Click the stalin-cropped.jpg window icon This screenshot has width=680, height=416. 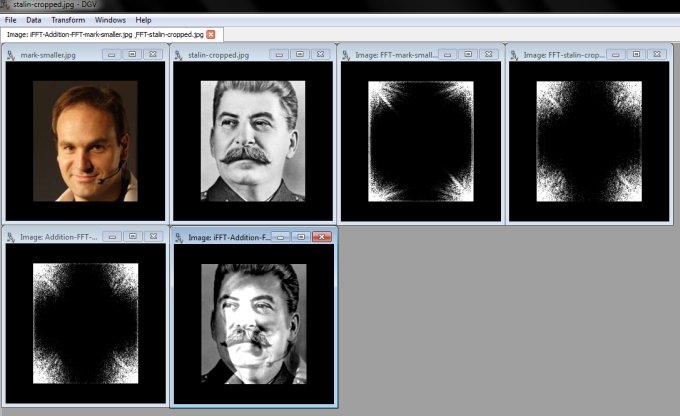pos(178,55)
